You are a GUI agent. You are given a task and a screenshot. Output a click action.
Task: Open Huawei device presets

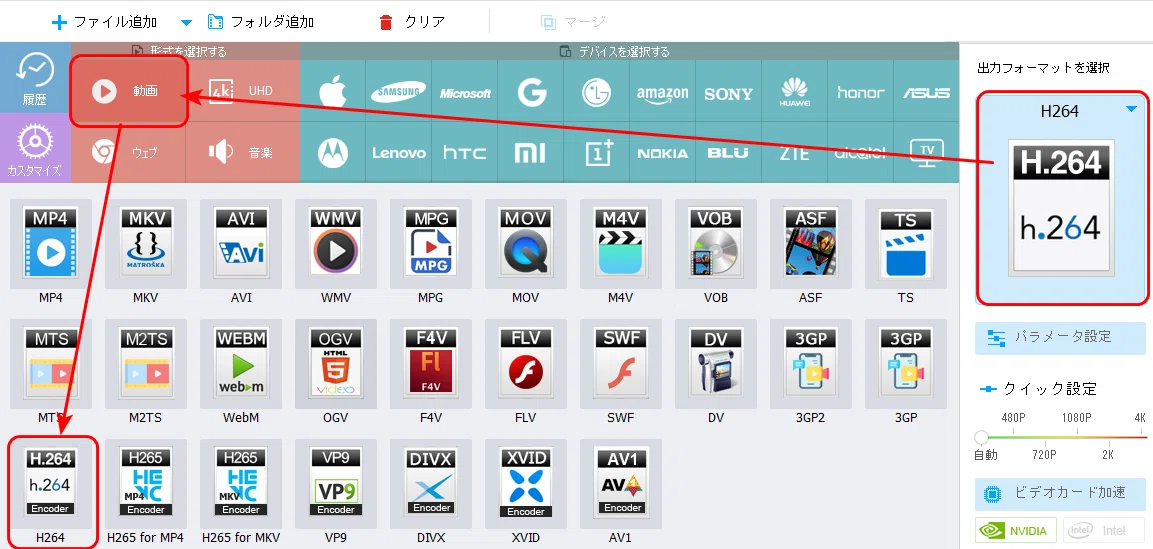795,92
